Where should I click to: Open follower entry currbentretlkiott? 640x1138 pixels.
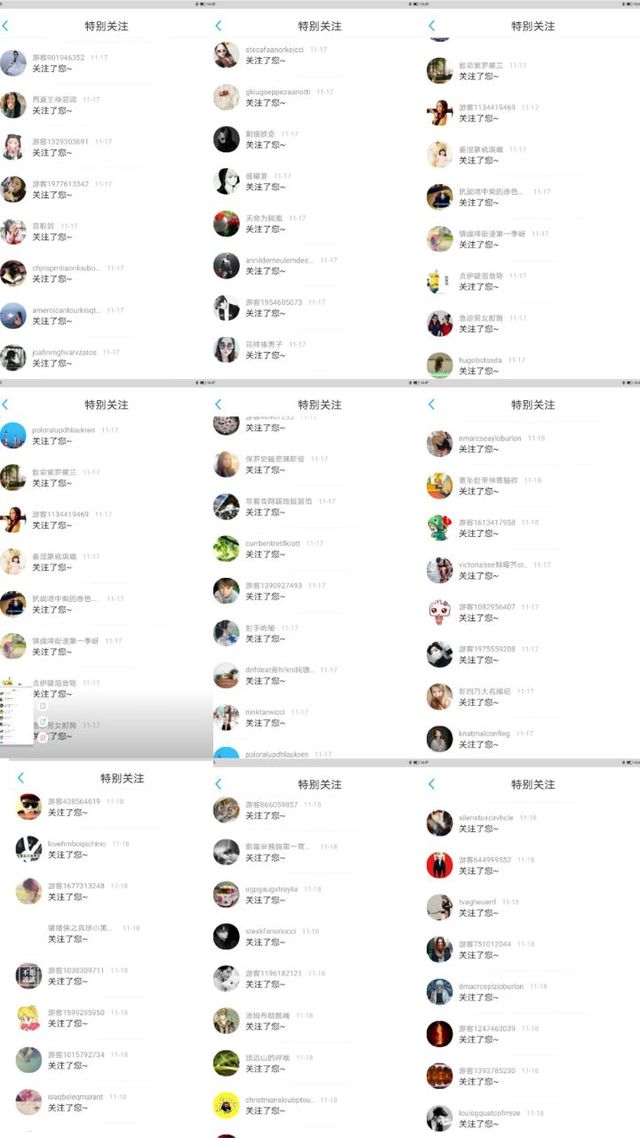(319, 549)
